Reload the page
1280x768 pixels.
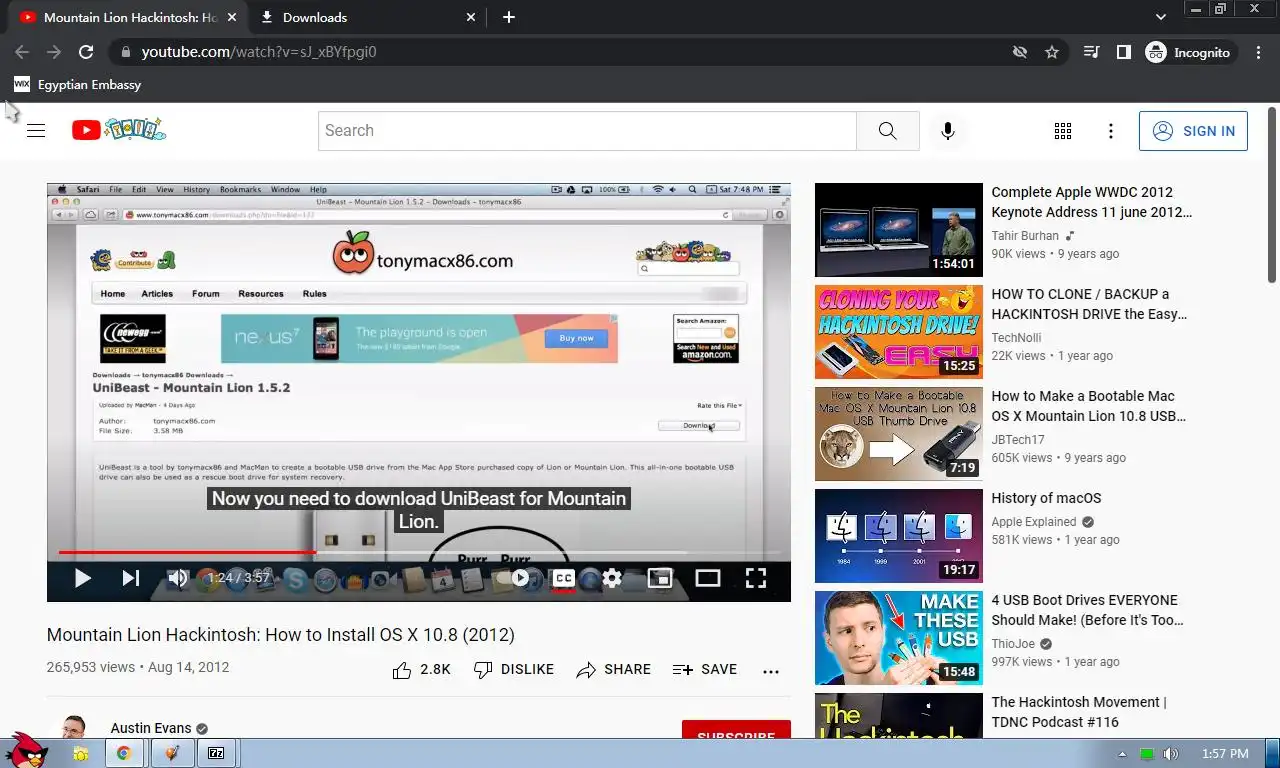pyautogui.click(x=86, y=52)
